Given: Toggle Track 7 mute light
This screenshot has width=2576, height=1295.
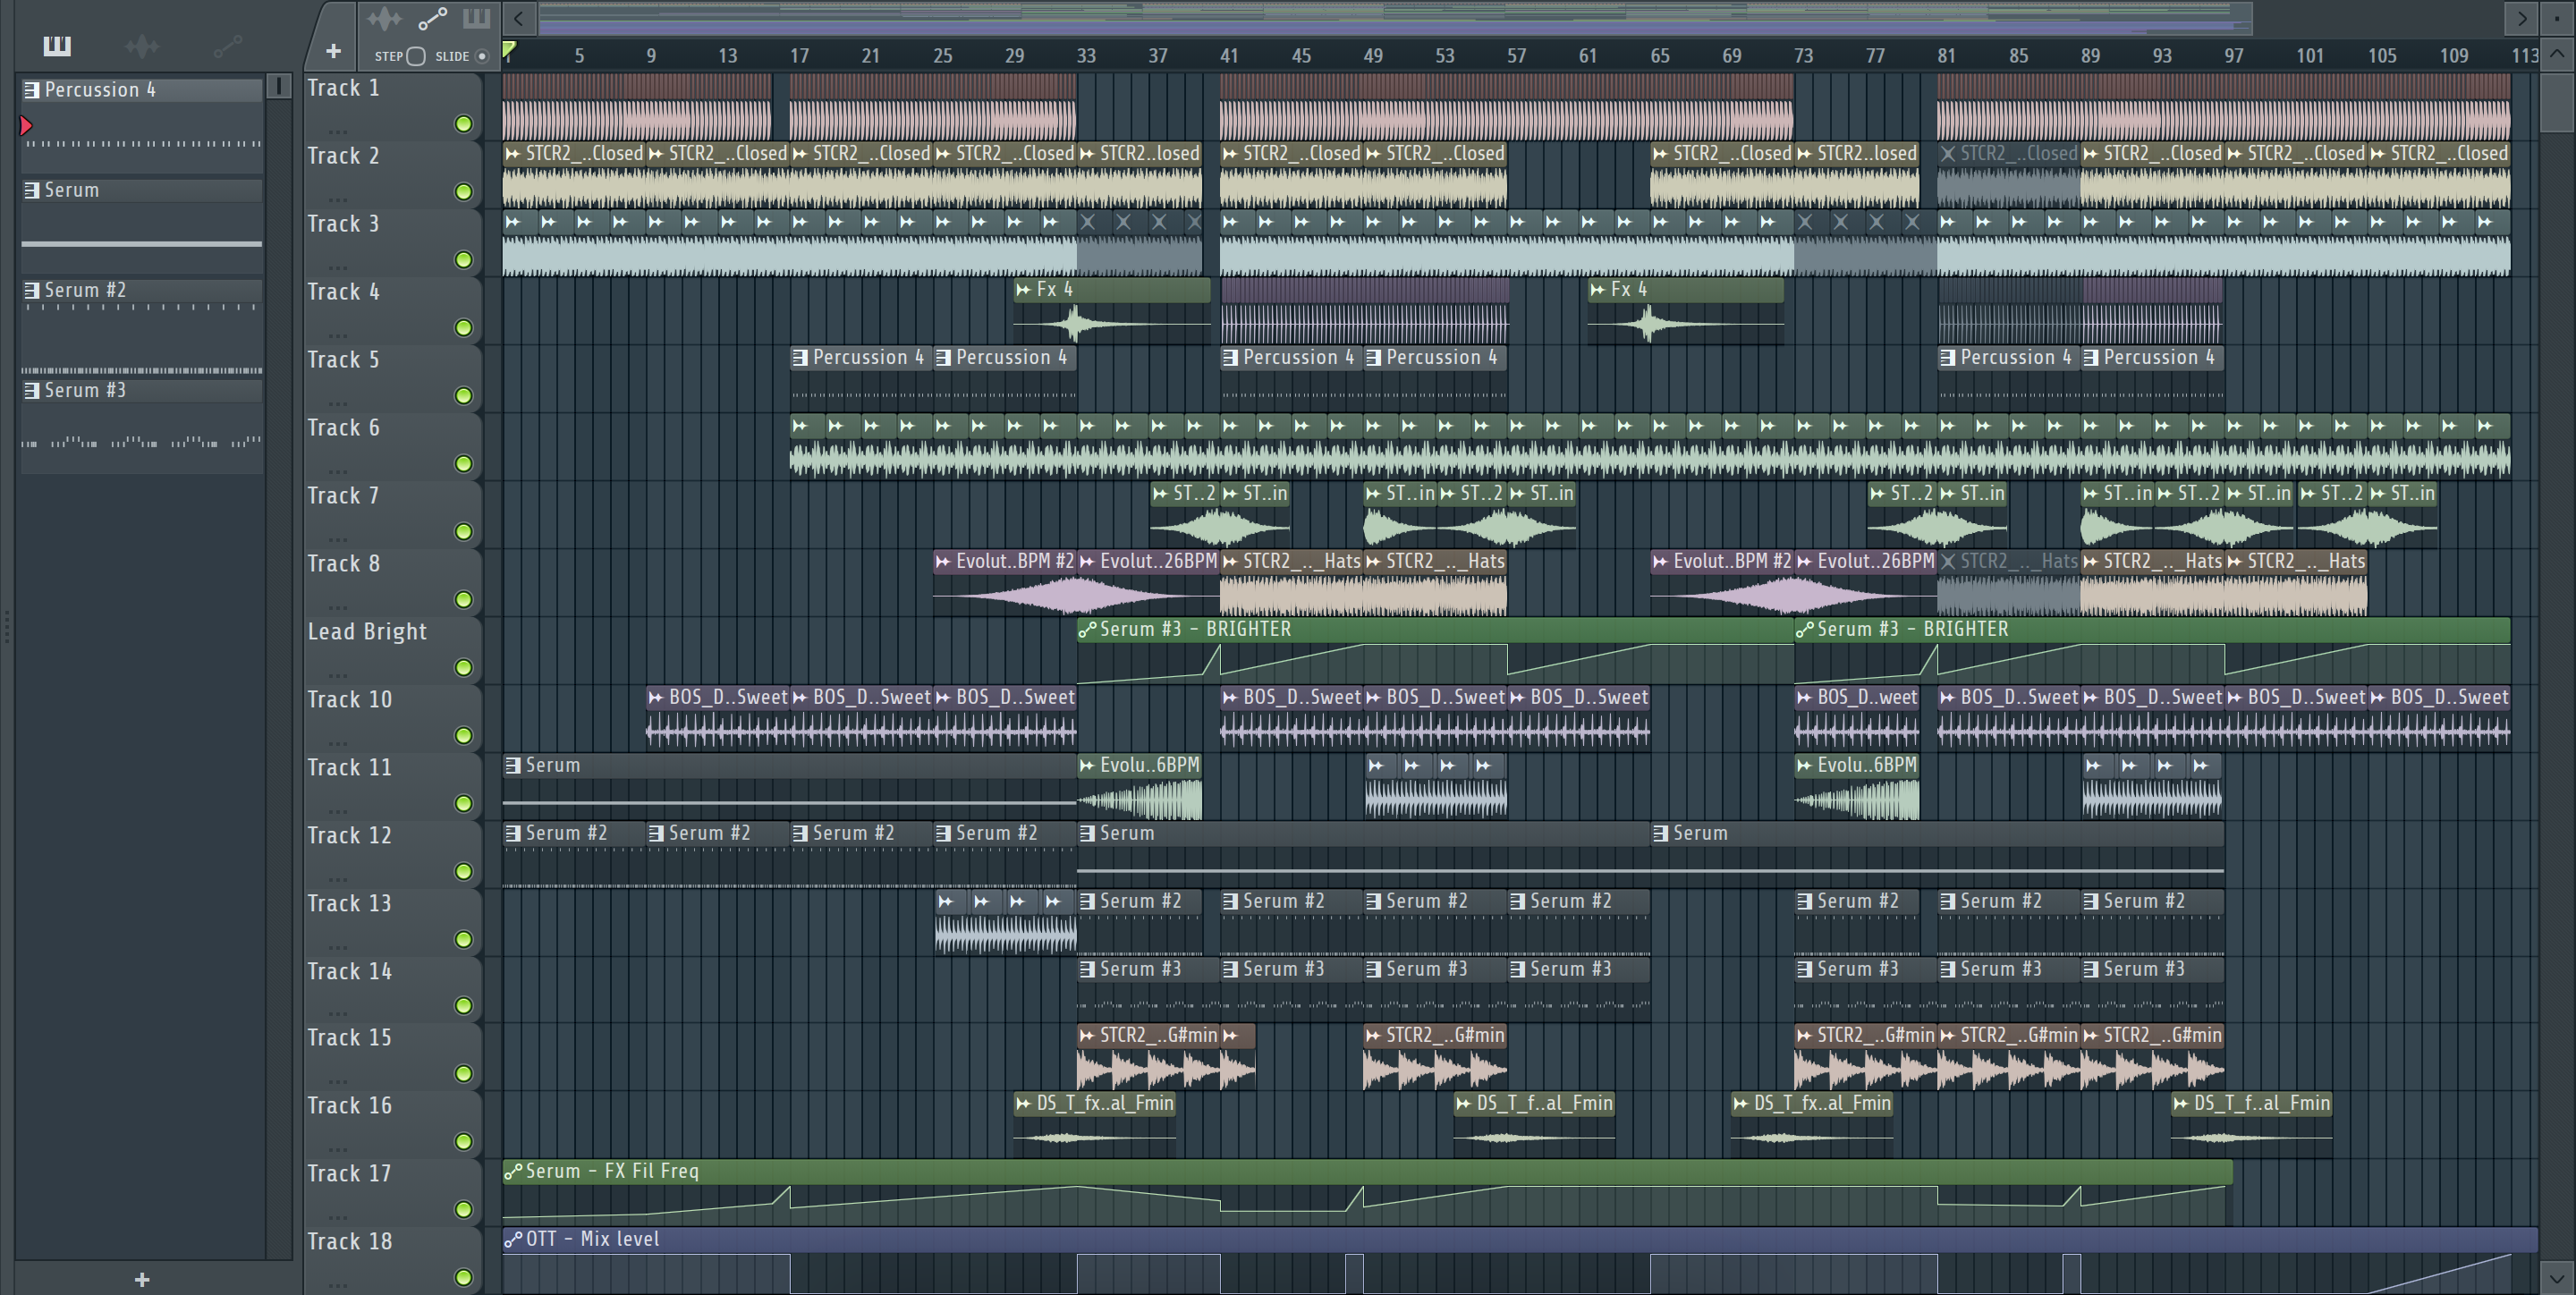Looking at the screenshot, I should click(x=463, y=532).
